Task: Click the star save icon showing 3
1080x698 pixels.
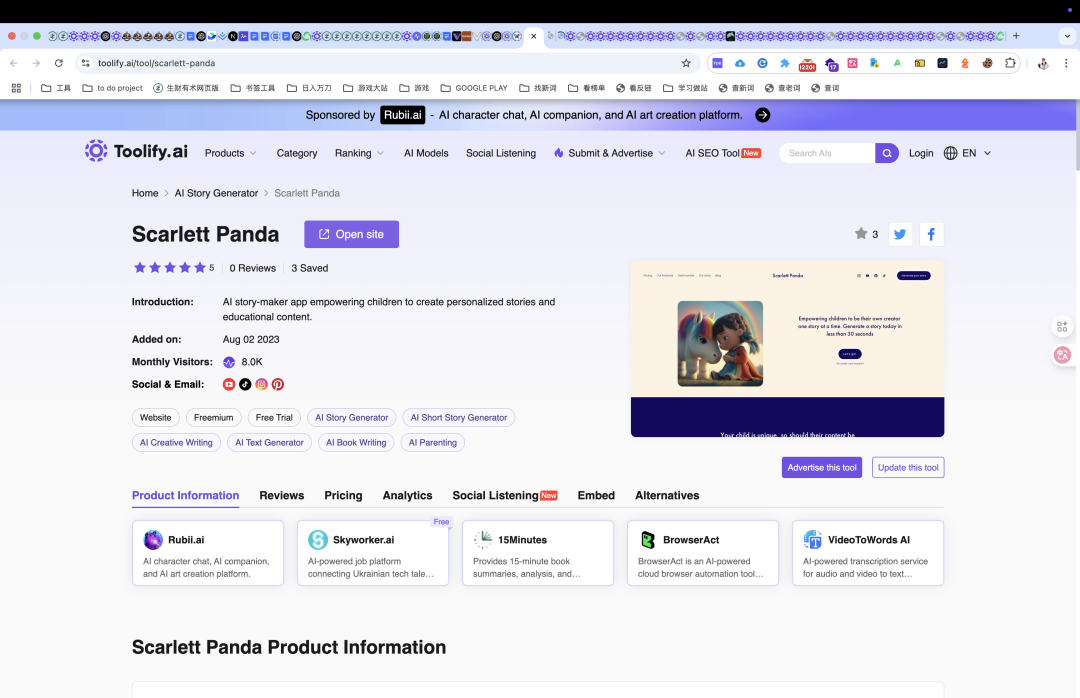Action: (861, 234)
